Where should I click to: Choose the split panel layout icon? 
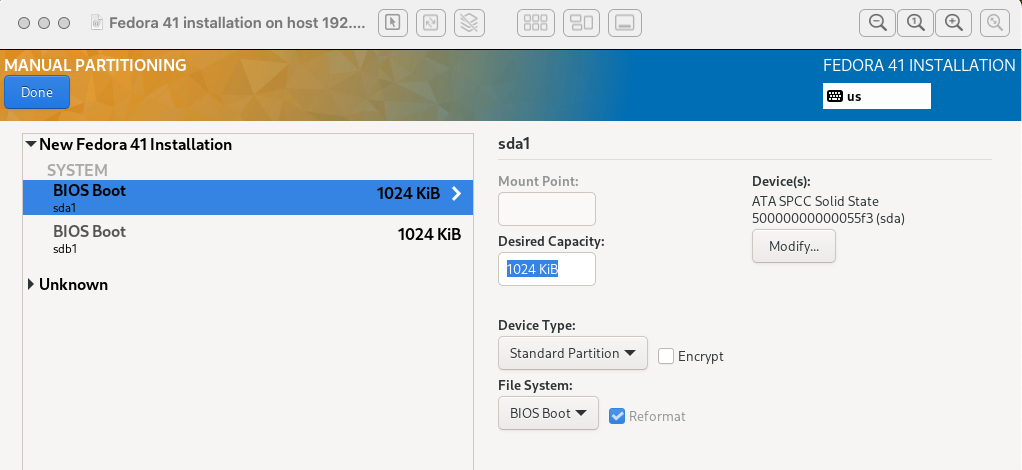point(581,23)
